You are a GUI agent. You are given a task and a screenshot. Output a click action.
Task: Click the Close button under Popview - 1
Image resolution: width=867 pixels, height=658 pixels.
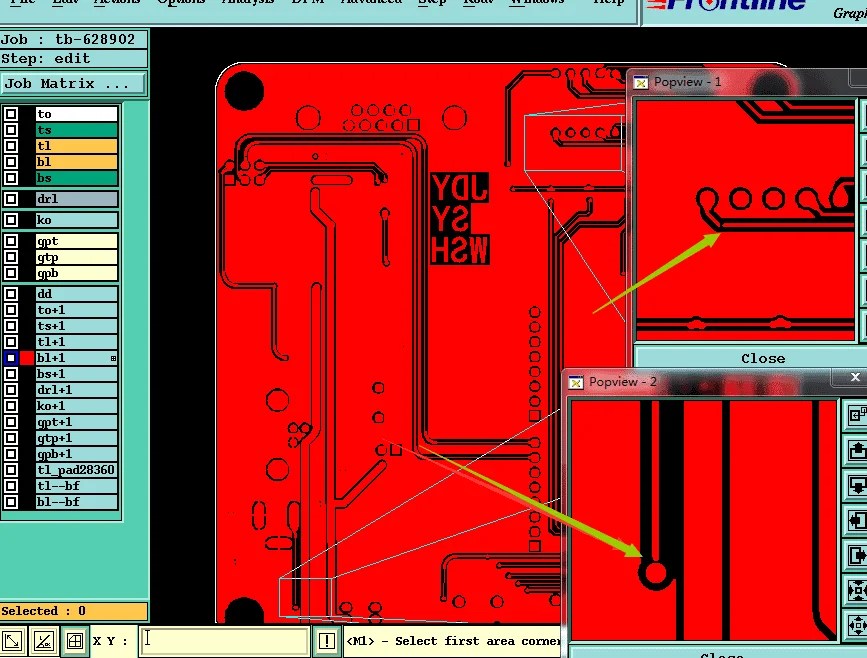click(x=763, y=358)
